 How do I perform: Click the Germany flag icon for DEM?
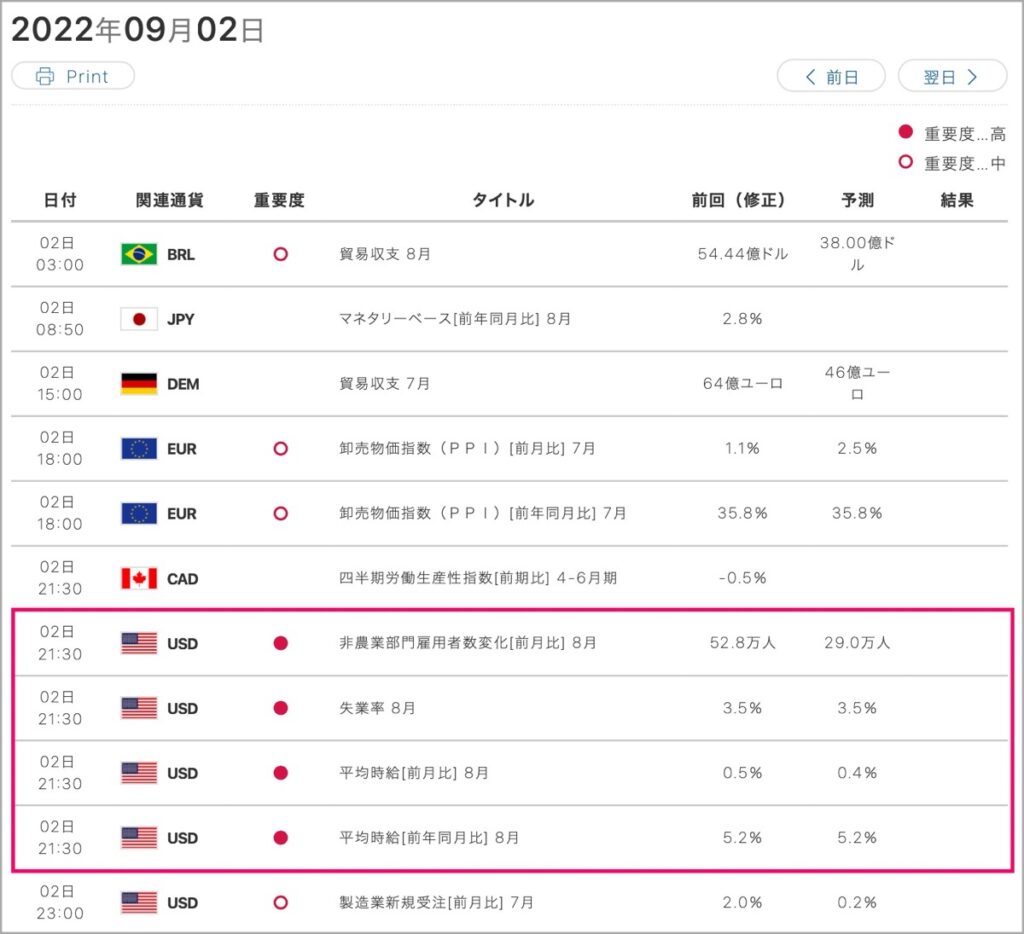pos(139,383)
